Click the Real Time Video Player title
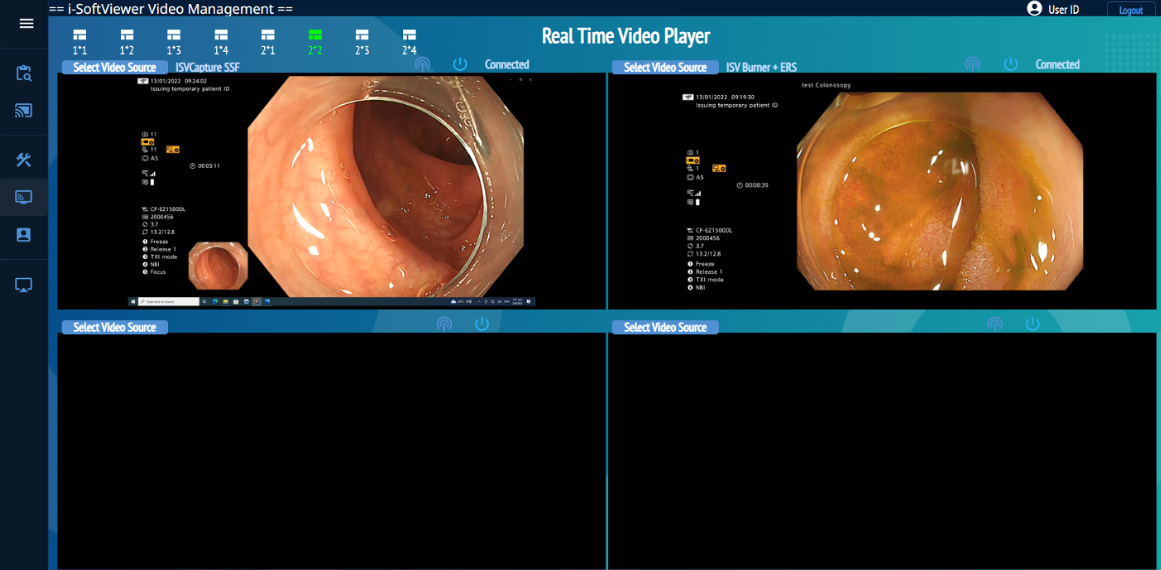This screenshot has height=570, width=1161. [x=626, y=36]
